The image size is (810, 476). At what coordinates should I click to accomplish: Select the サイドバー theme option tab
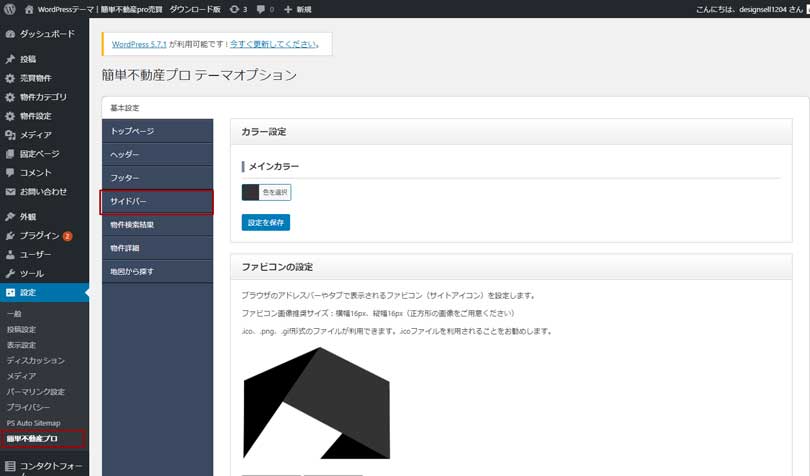(x=157, y=202)
